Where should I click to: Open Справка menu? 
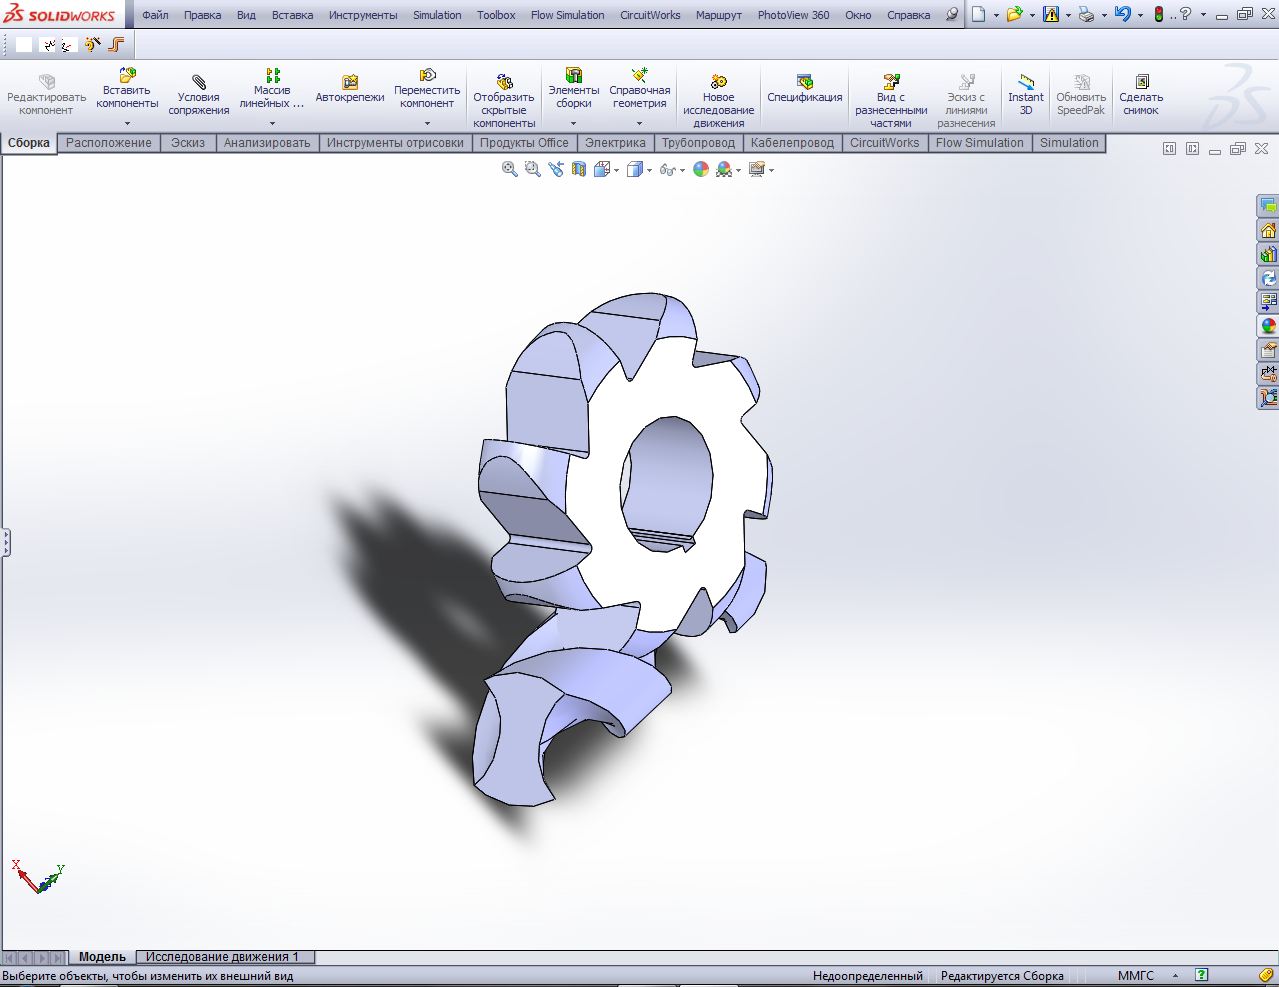[908, 15]
